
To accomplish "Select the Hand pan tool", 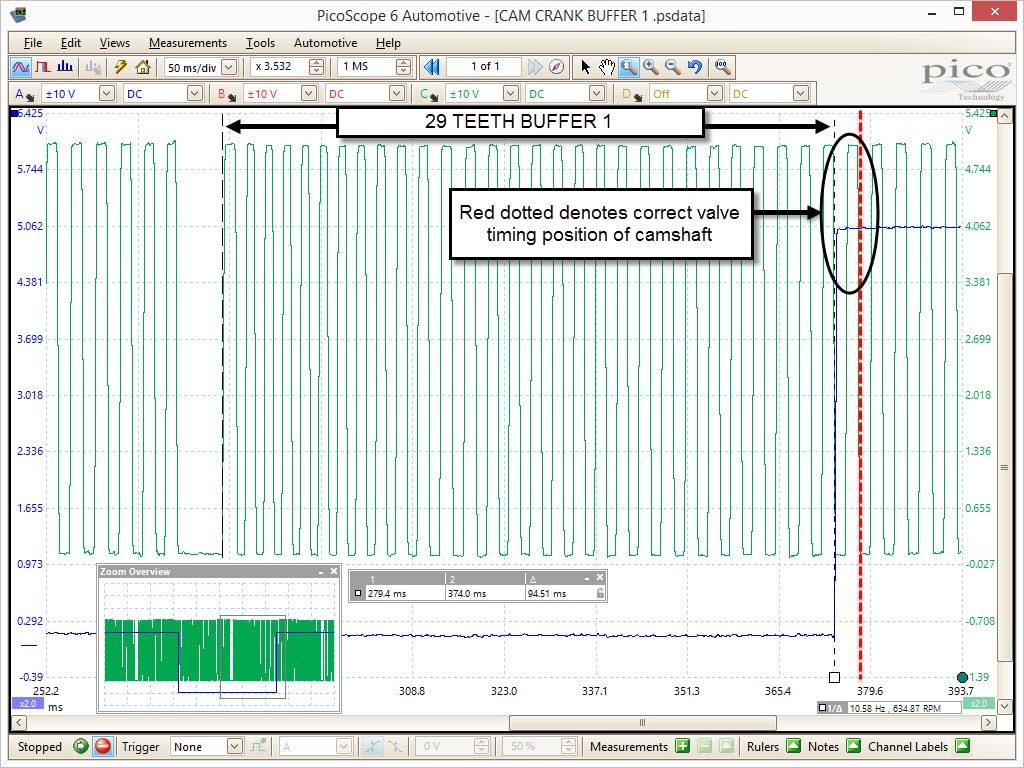I will (x=607, y=67).
